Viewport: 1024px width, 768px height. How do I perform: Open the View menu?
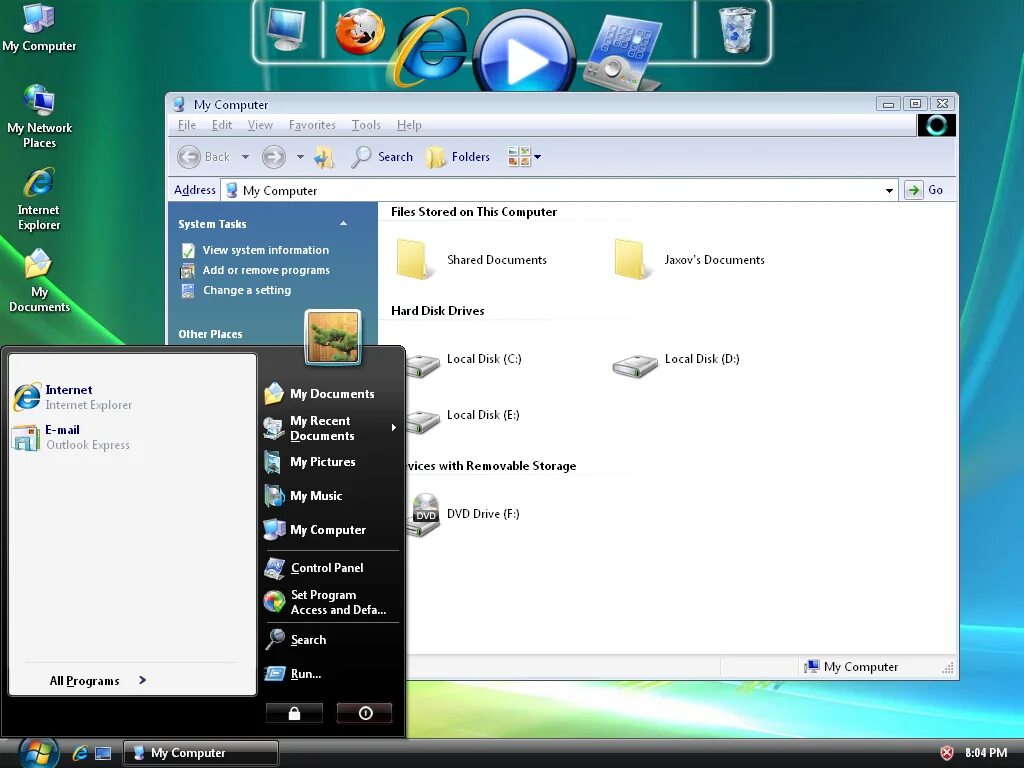coord(260,125)
